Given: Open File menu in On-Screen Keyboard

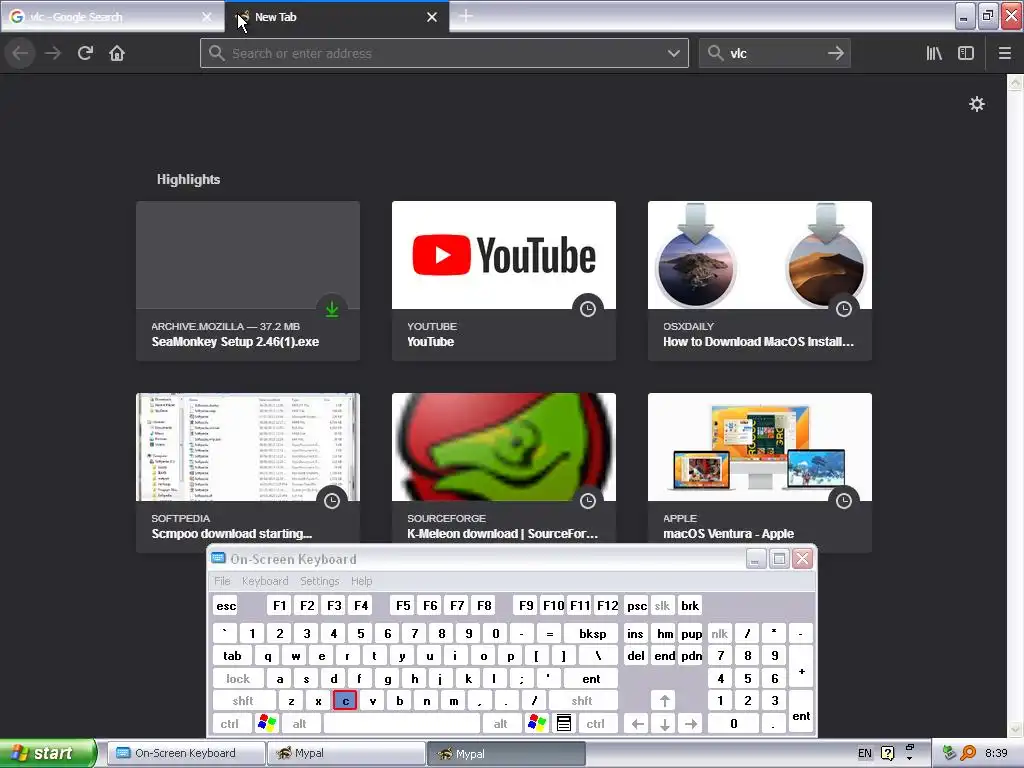Looking at the screenshot, I should coord(222,581).
